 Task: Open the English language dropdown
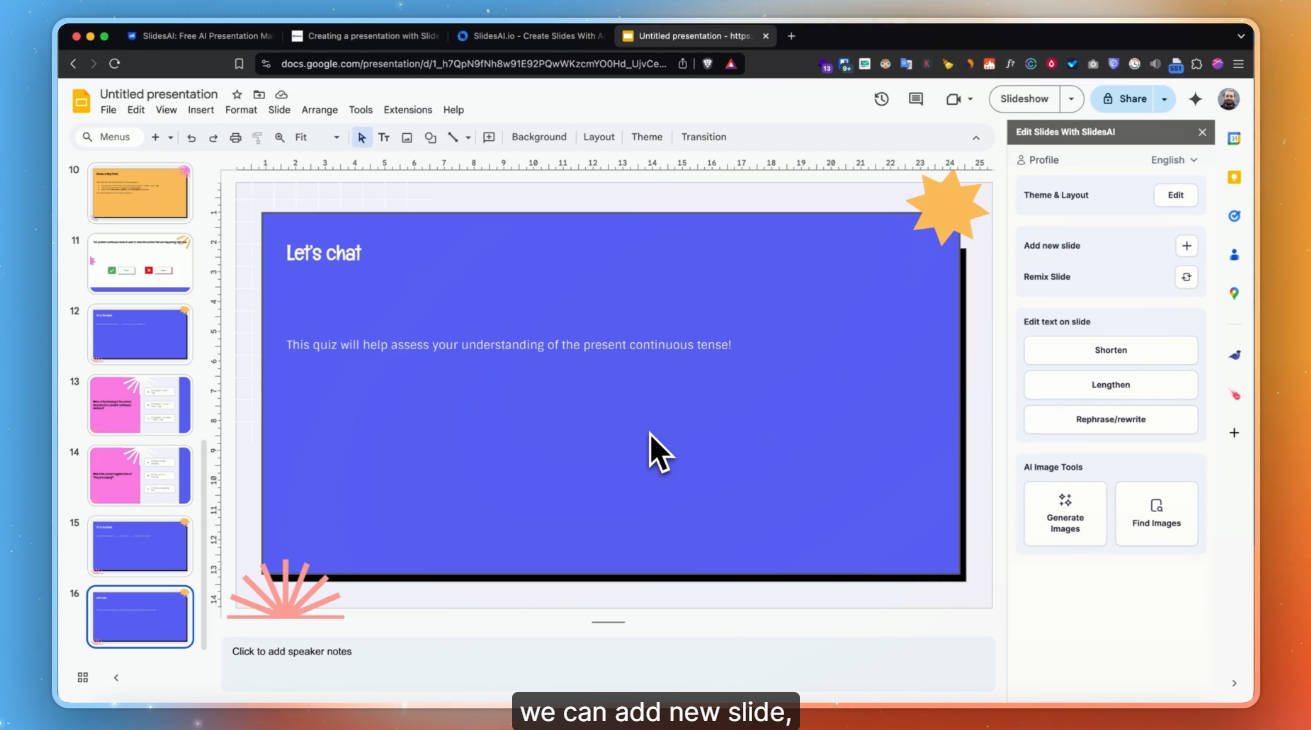pyautogui.click(x=1174, y=160)
